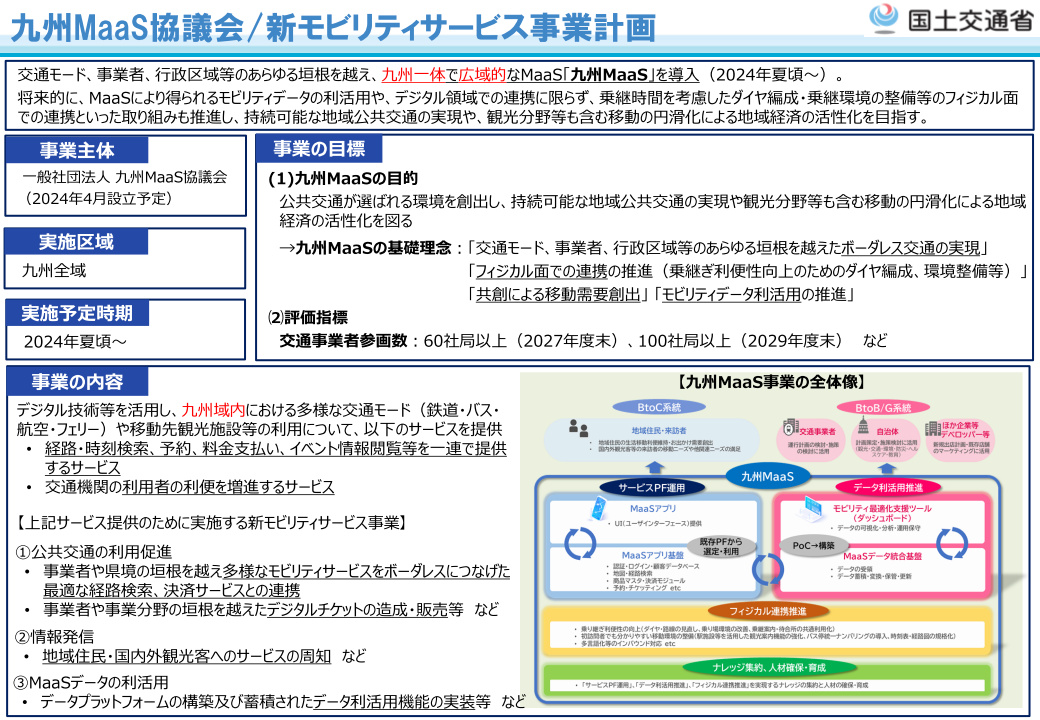Click the ナレッジ集約、人材確保・育成 green pill
Screen dimensions: 1040x720
(x=769, y=667)
